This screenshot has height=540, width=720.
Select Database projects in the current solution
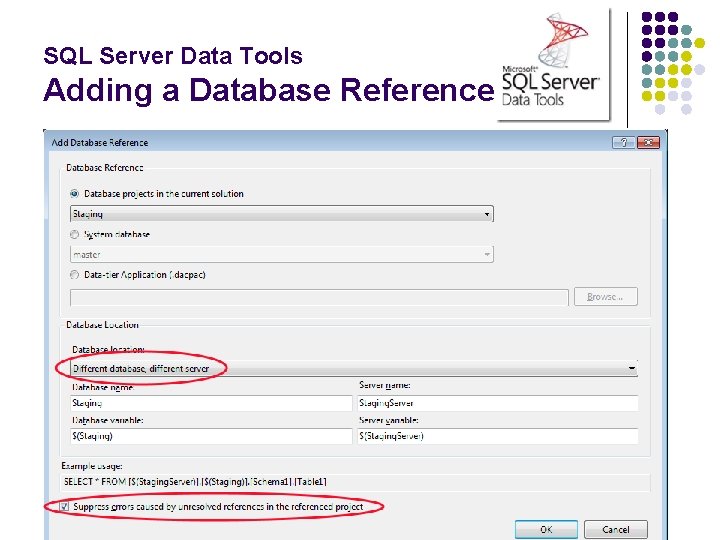pyautogui.click(x=74, y=194)
